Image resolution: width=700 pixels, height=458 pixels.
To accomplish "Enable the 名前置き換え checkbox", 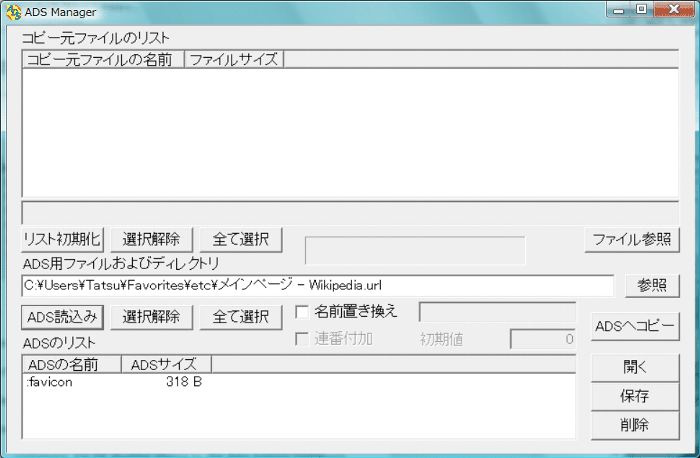I will tap(302, 312).
